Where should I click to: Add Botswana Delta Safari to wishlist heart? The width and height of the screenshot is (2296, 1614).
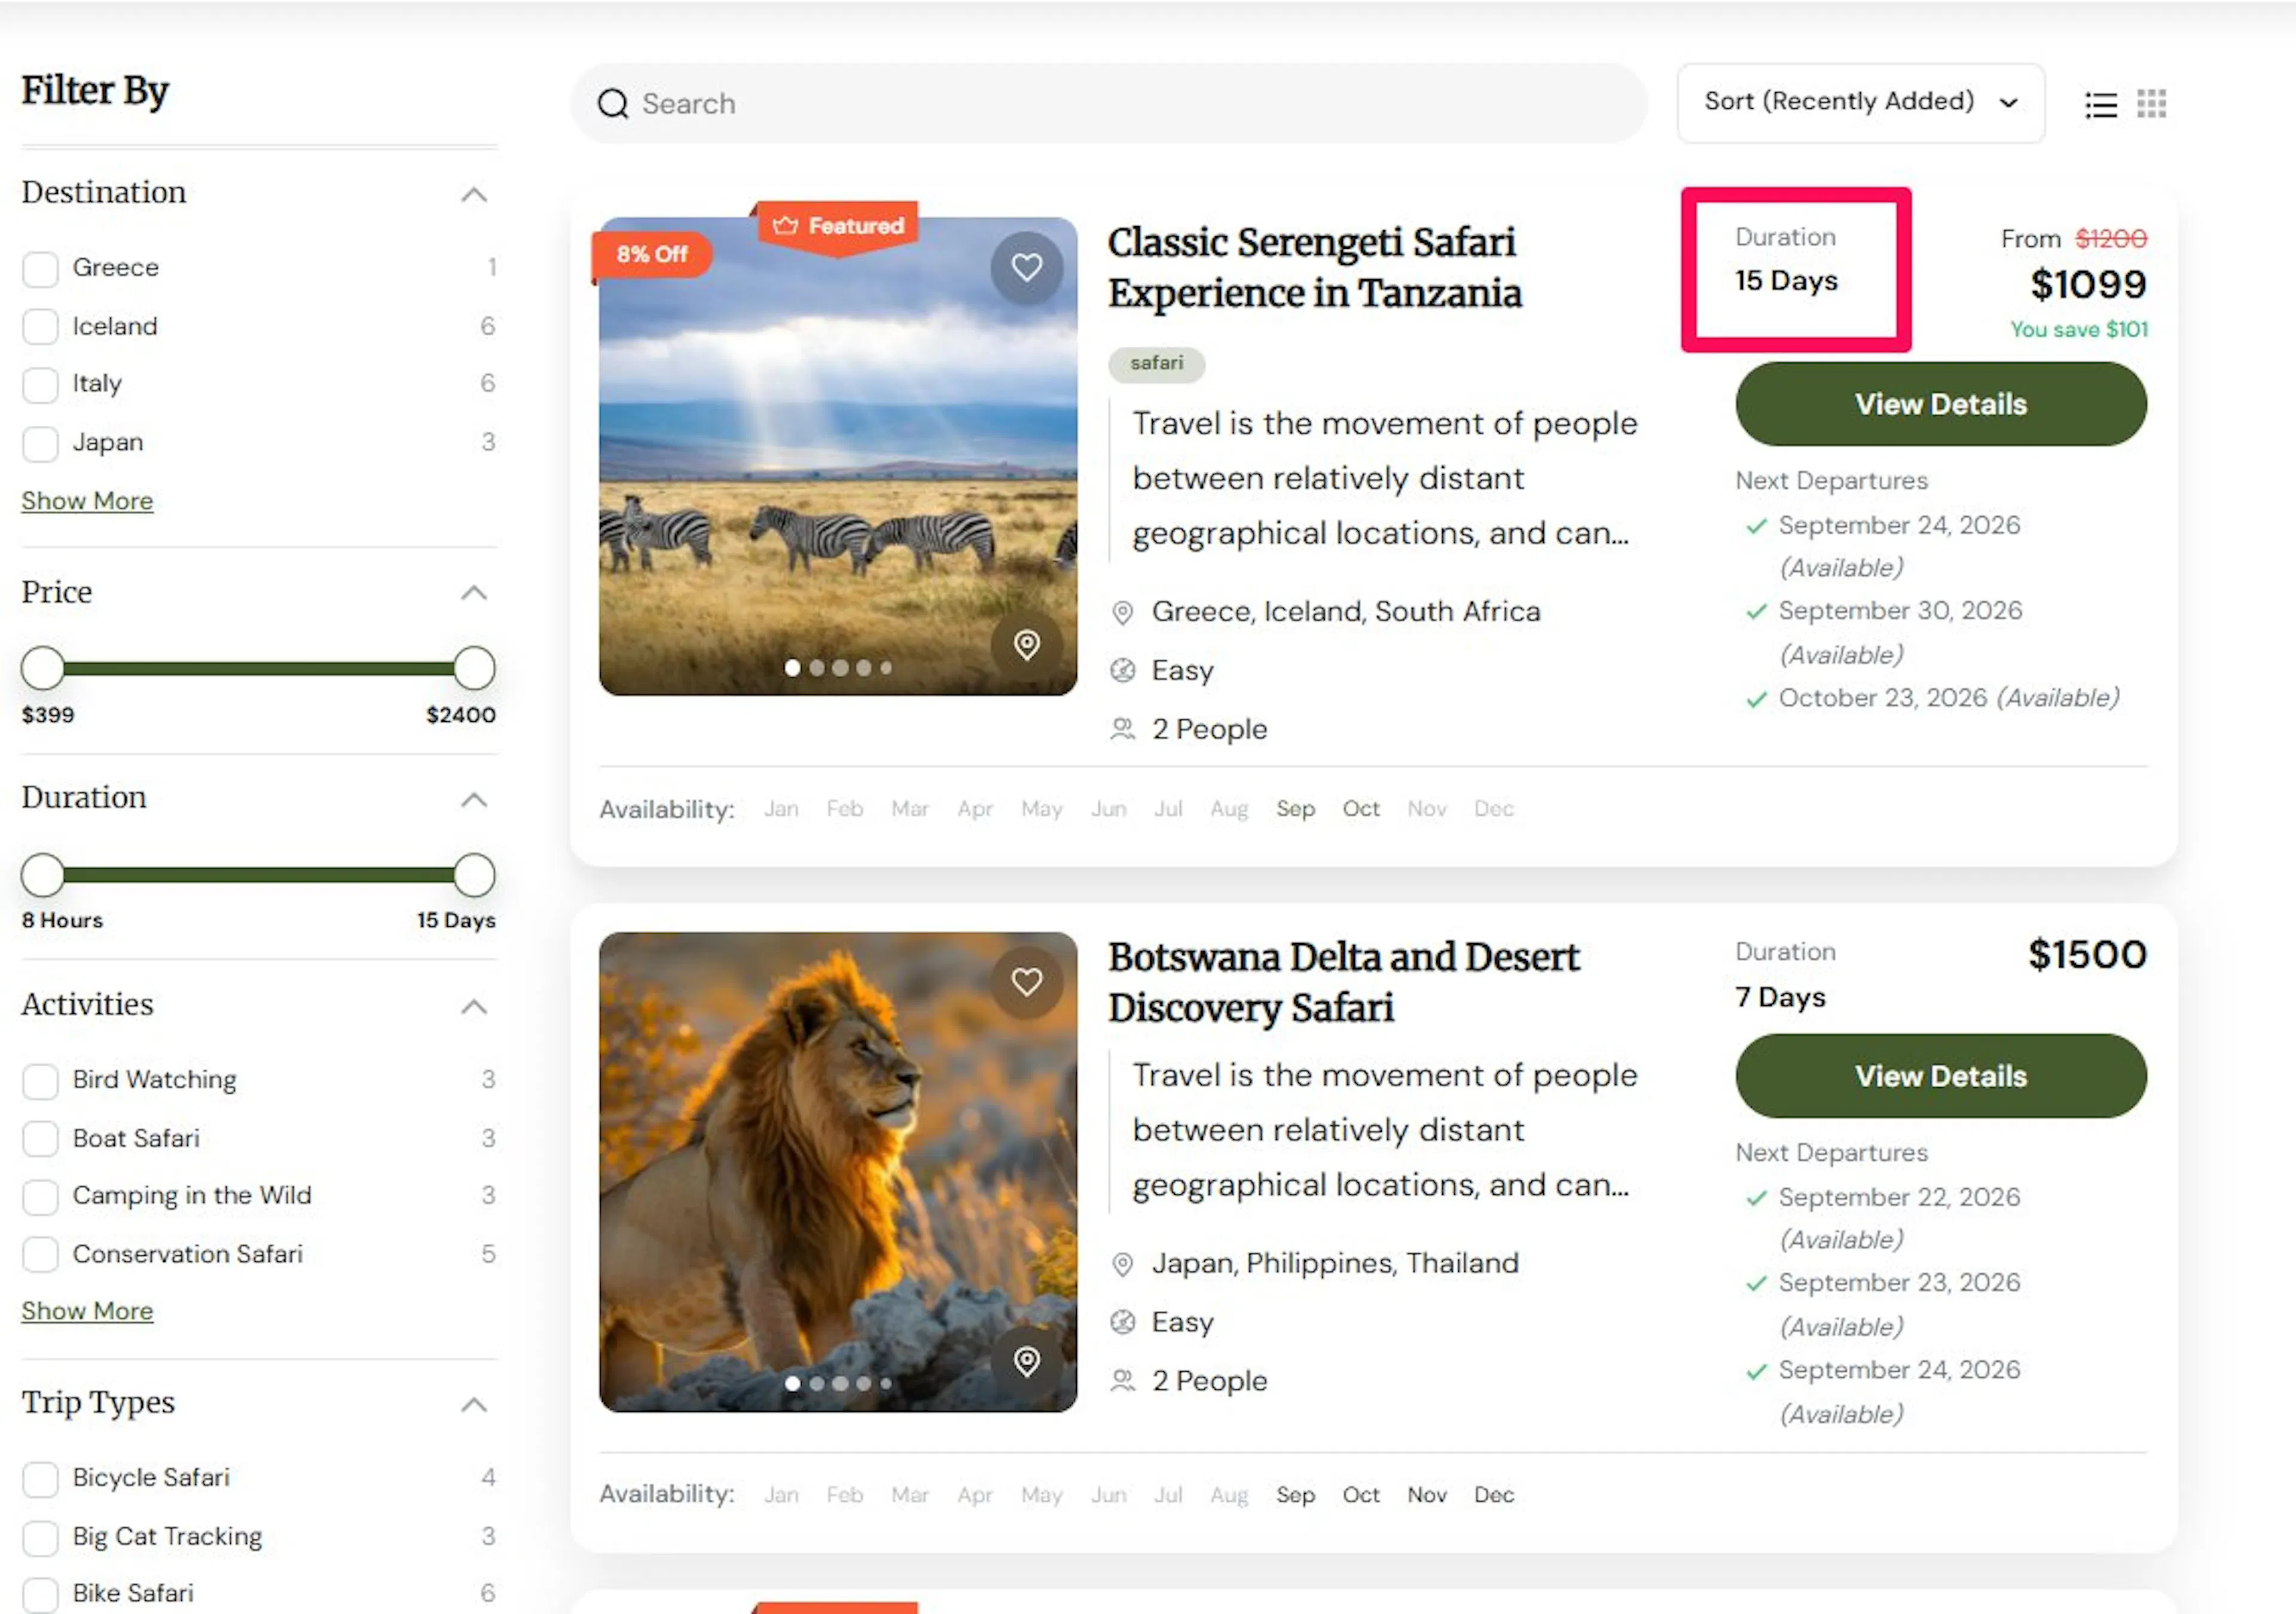pos(1026,982)
